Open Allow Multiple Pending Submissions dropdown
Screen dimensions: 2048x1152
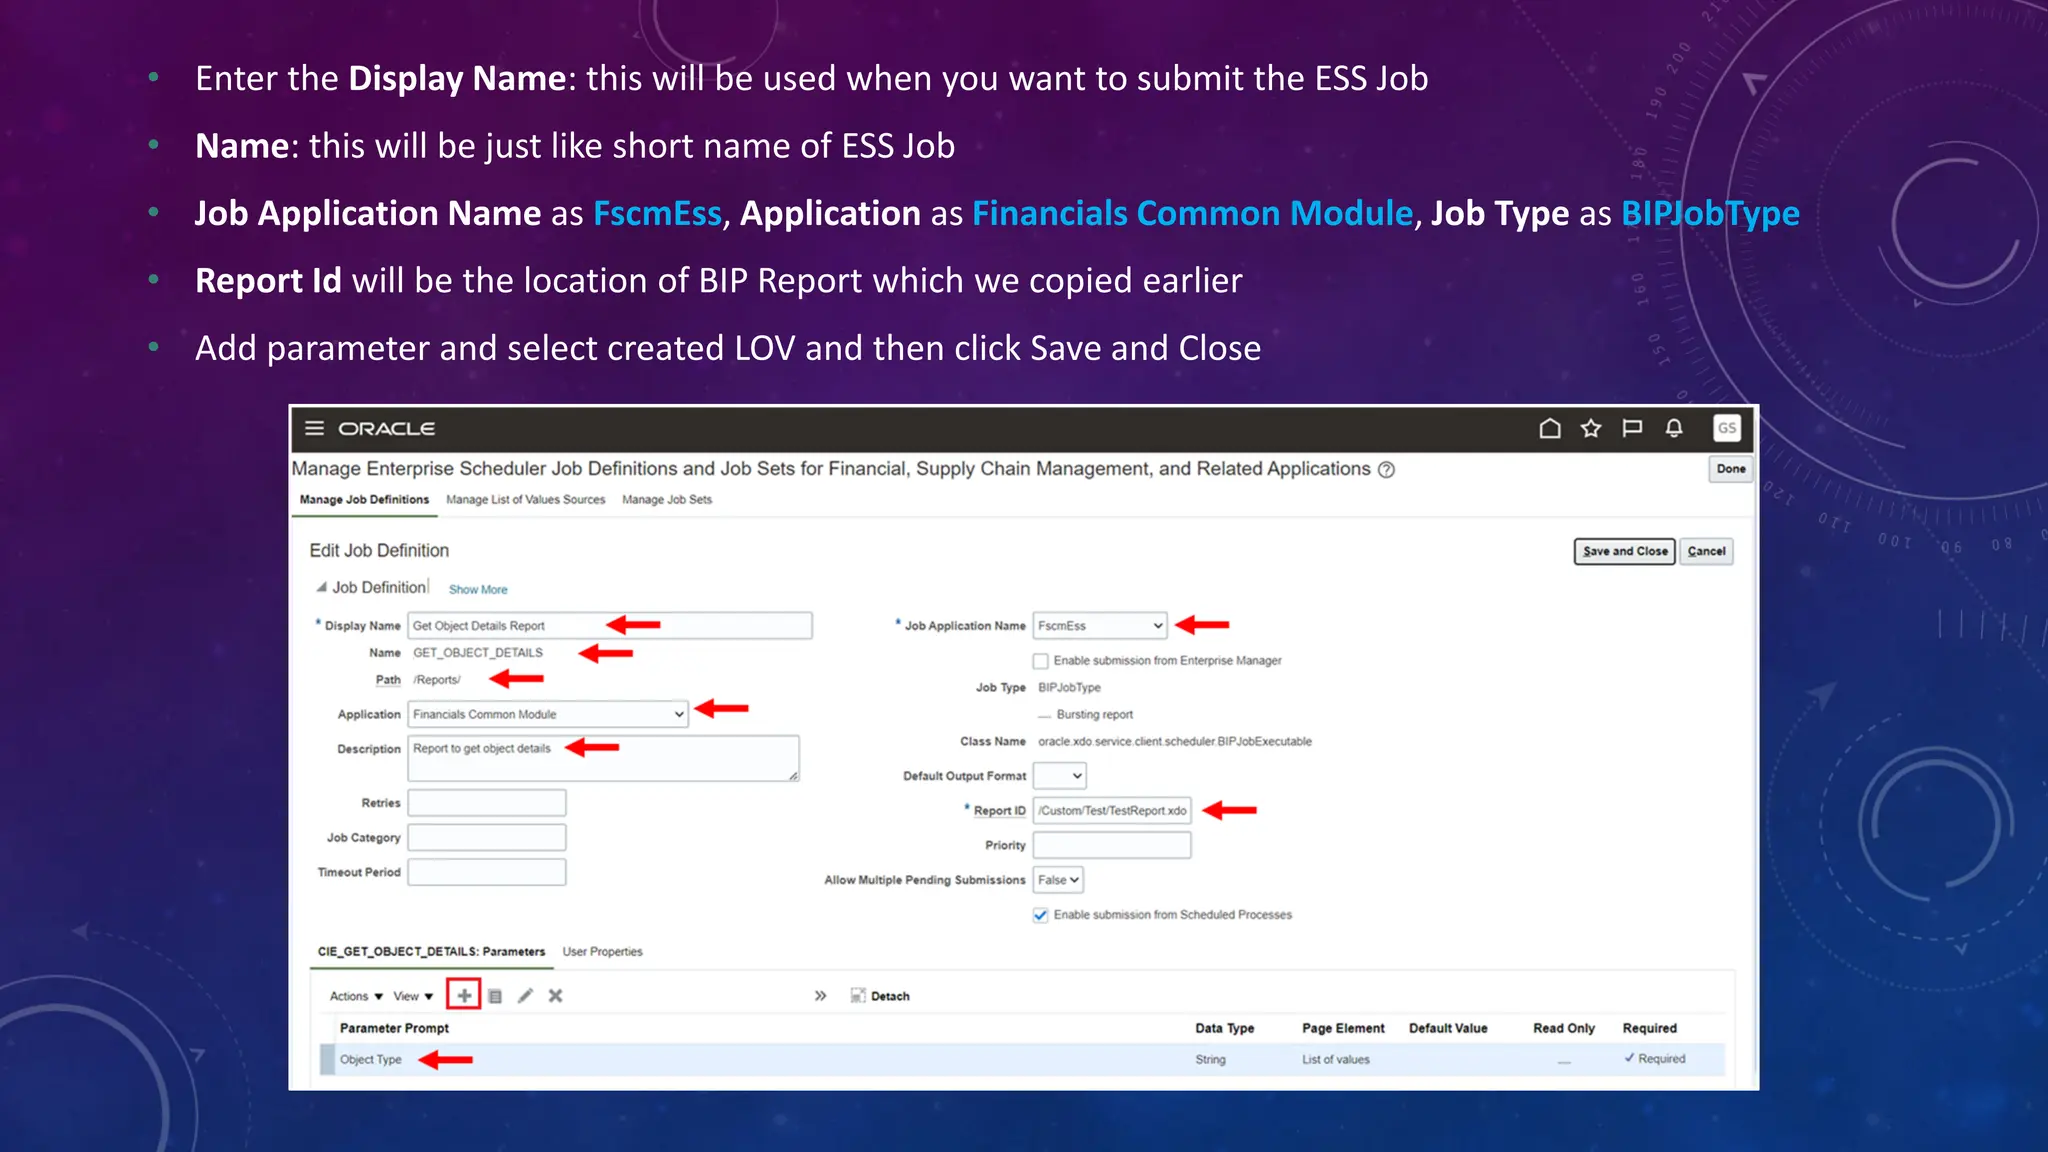(1058, 880)
